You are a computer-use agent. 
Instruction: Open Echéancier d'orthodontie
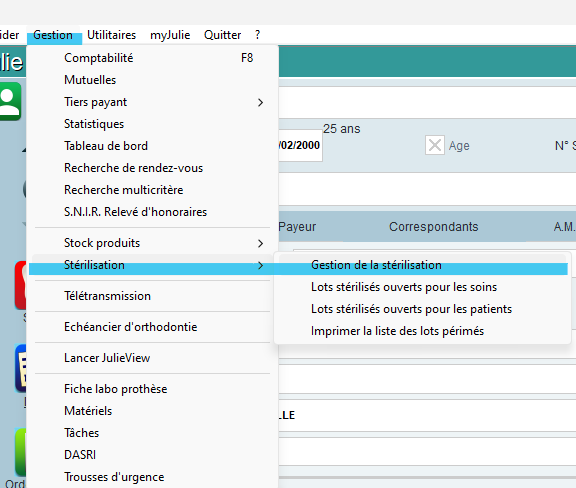(153, 327)
